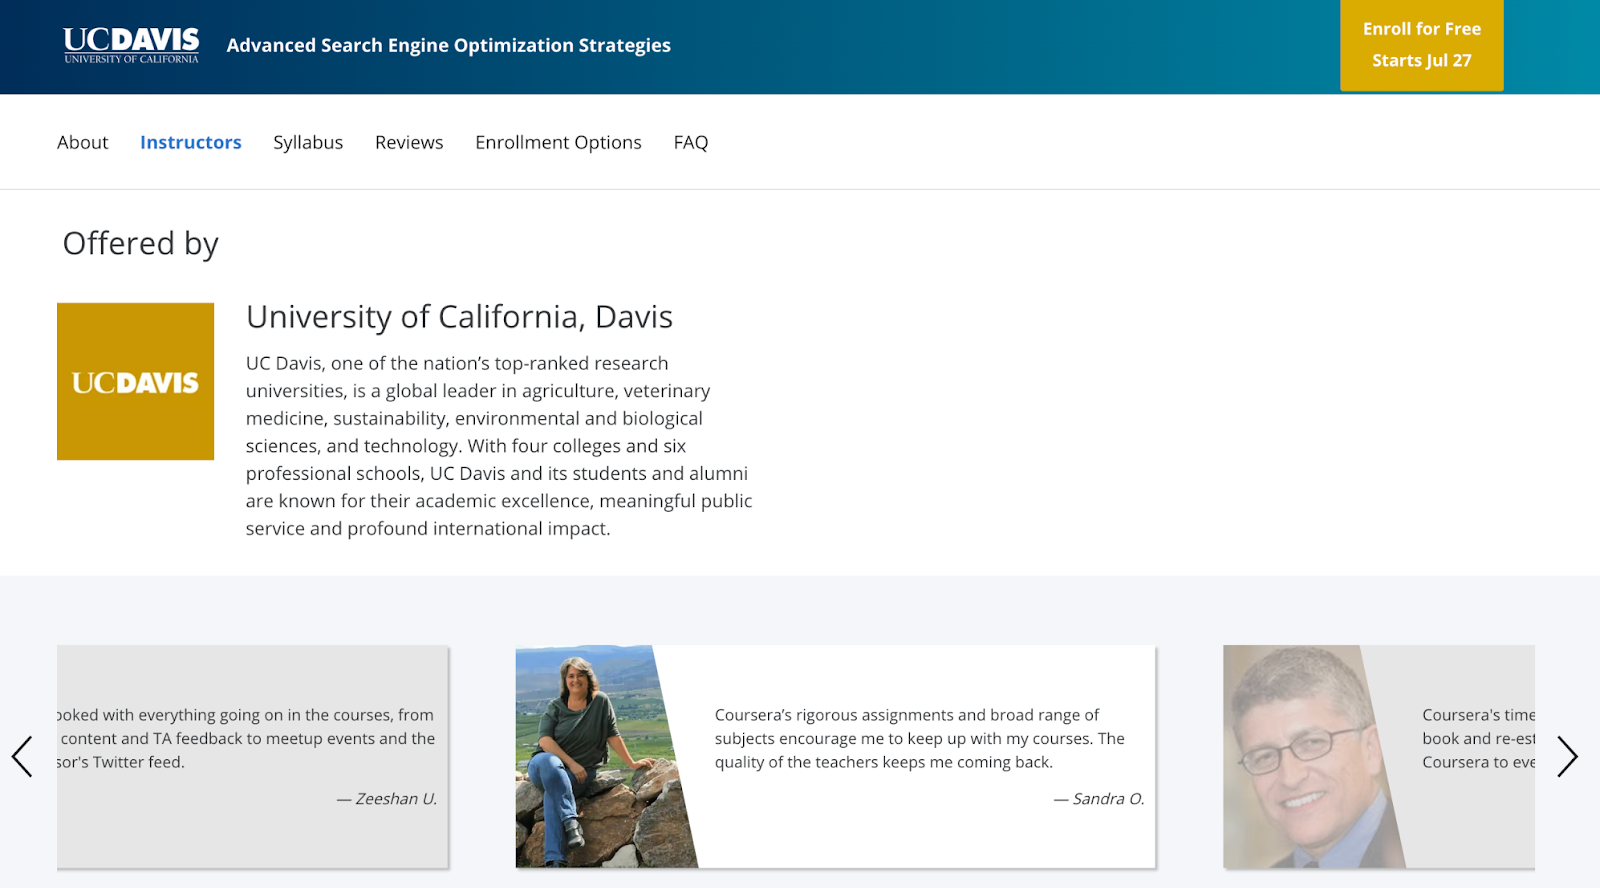The width and height of the screenshot is (1600, 888).
Task: Click the Sandra O. testimonial quote text
Action: click(919, 738)
